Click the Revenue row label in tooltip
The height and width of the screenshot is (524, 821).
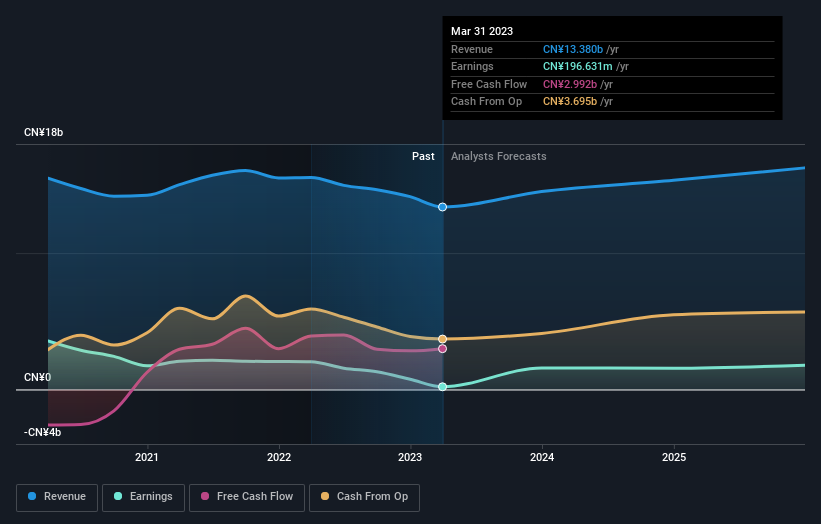[472, 49]
